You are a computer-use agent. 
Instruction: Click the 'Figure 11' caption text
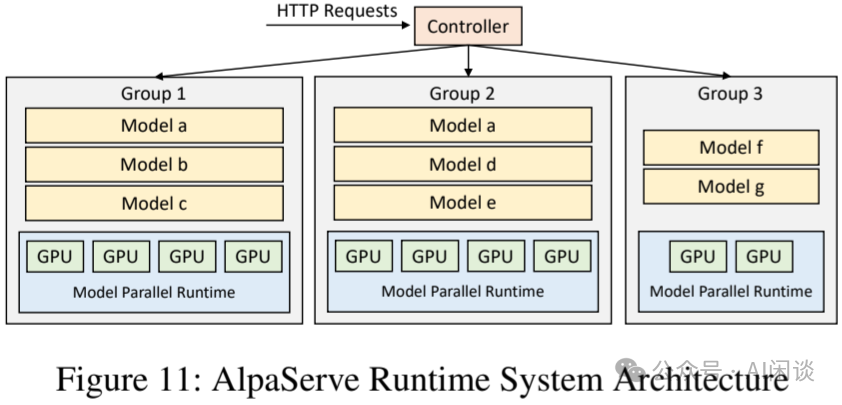[423, 380]
